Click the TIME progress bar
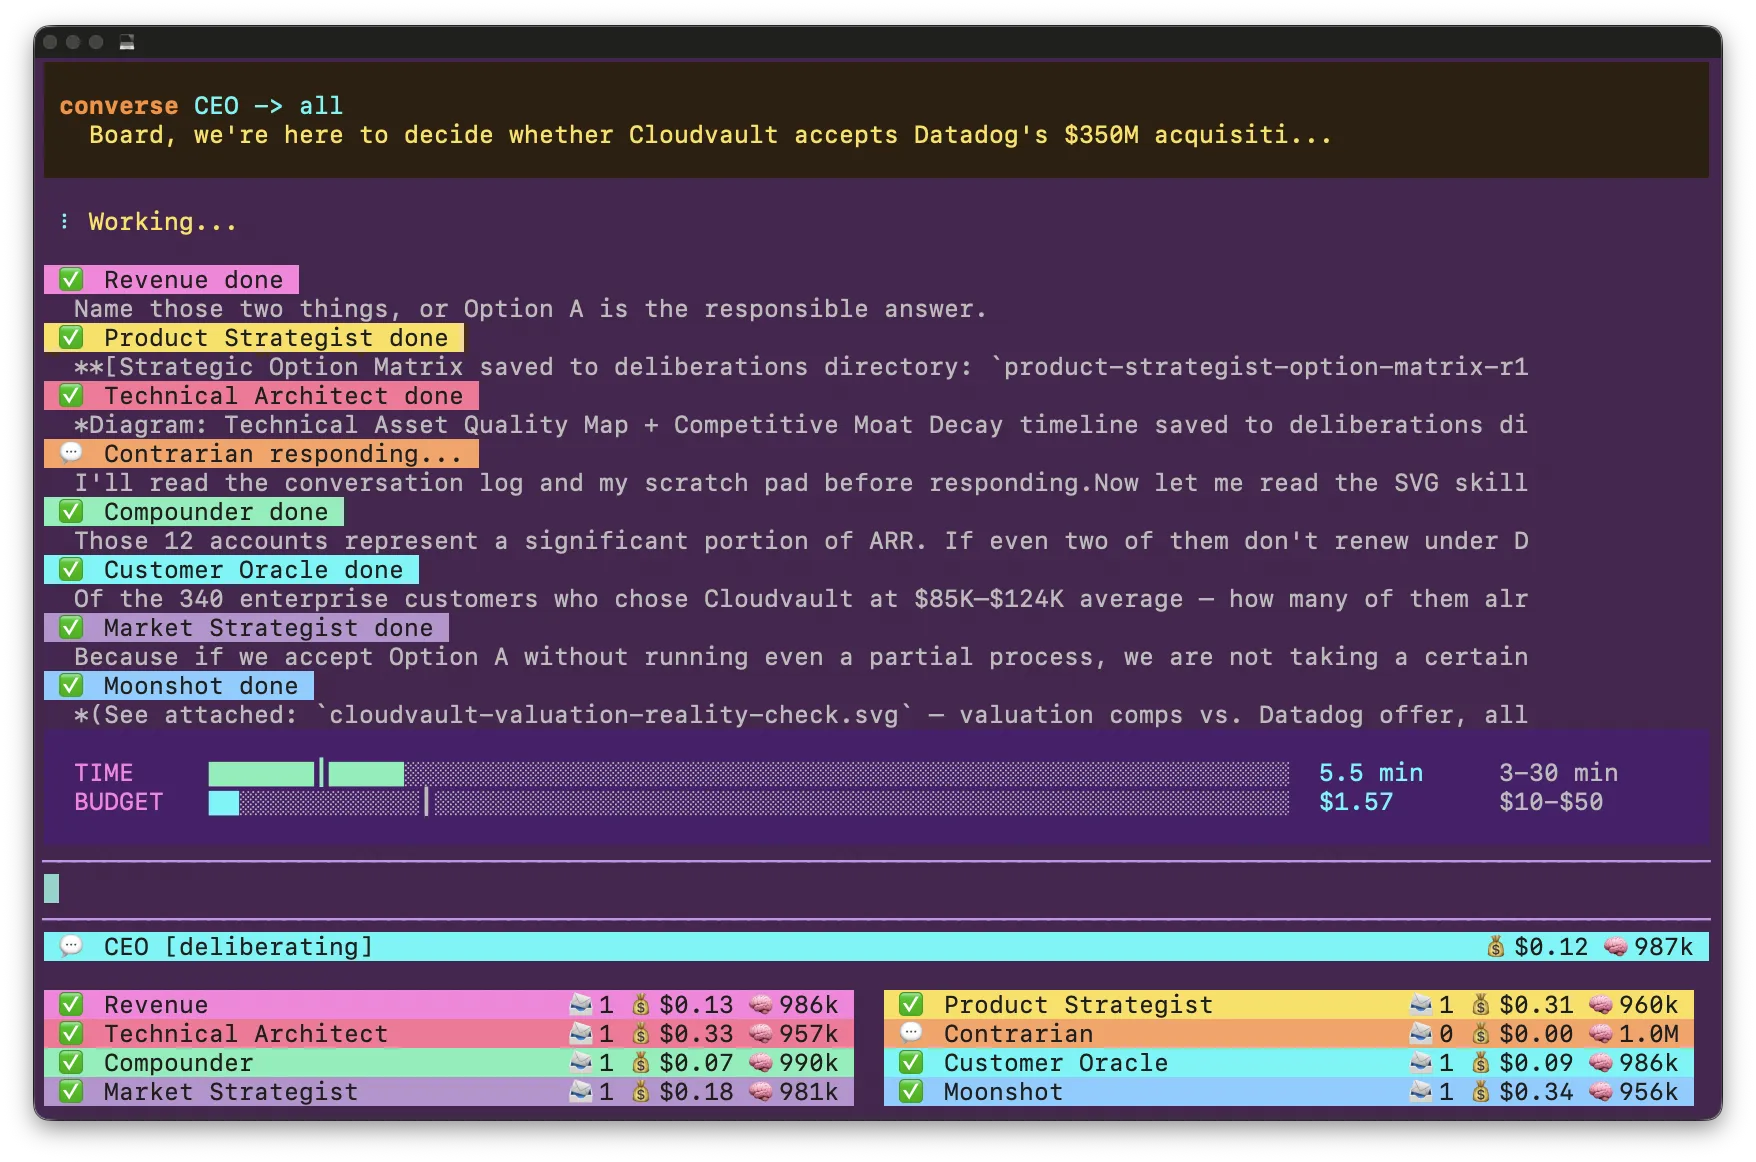 click(x=748, y=773)
